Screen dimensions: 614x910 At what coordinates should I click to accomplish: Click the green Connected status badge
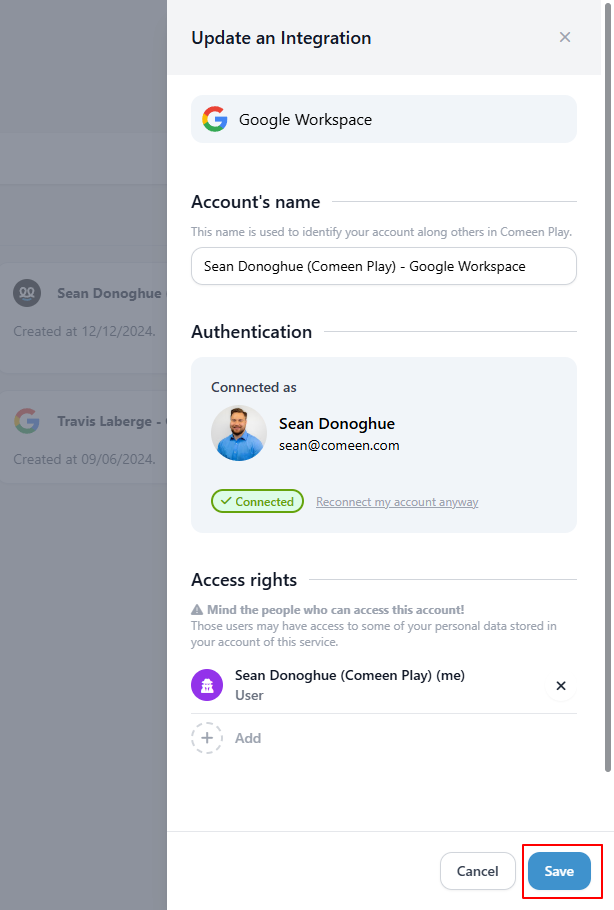pos(257,501)
